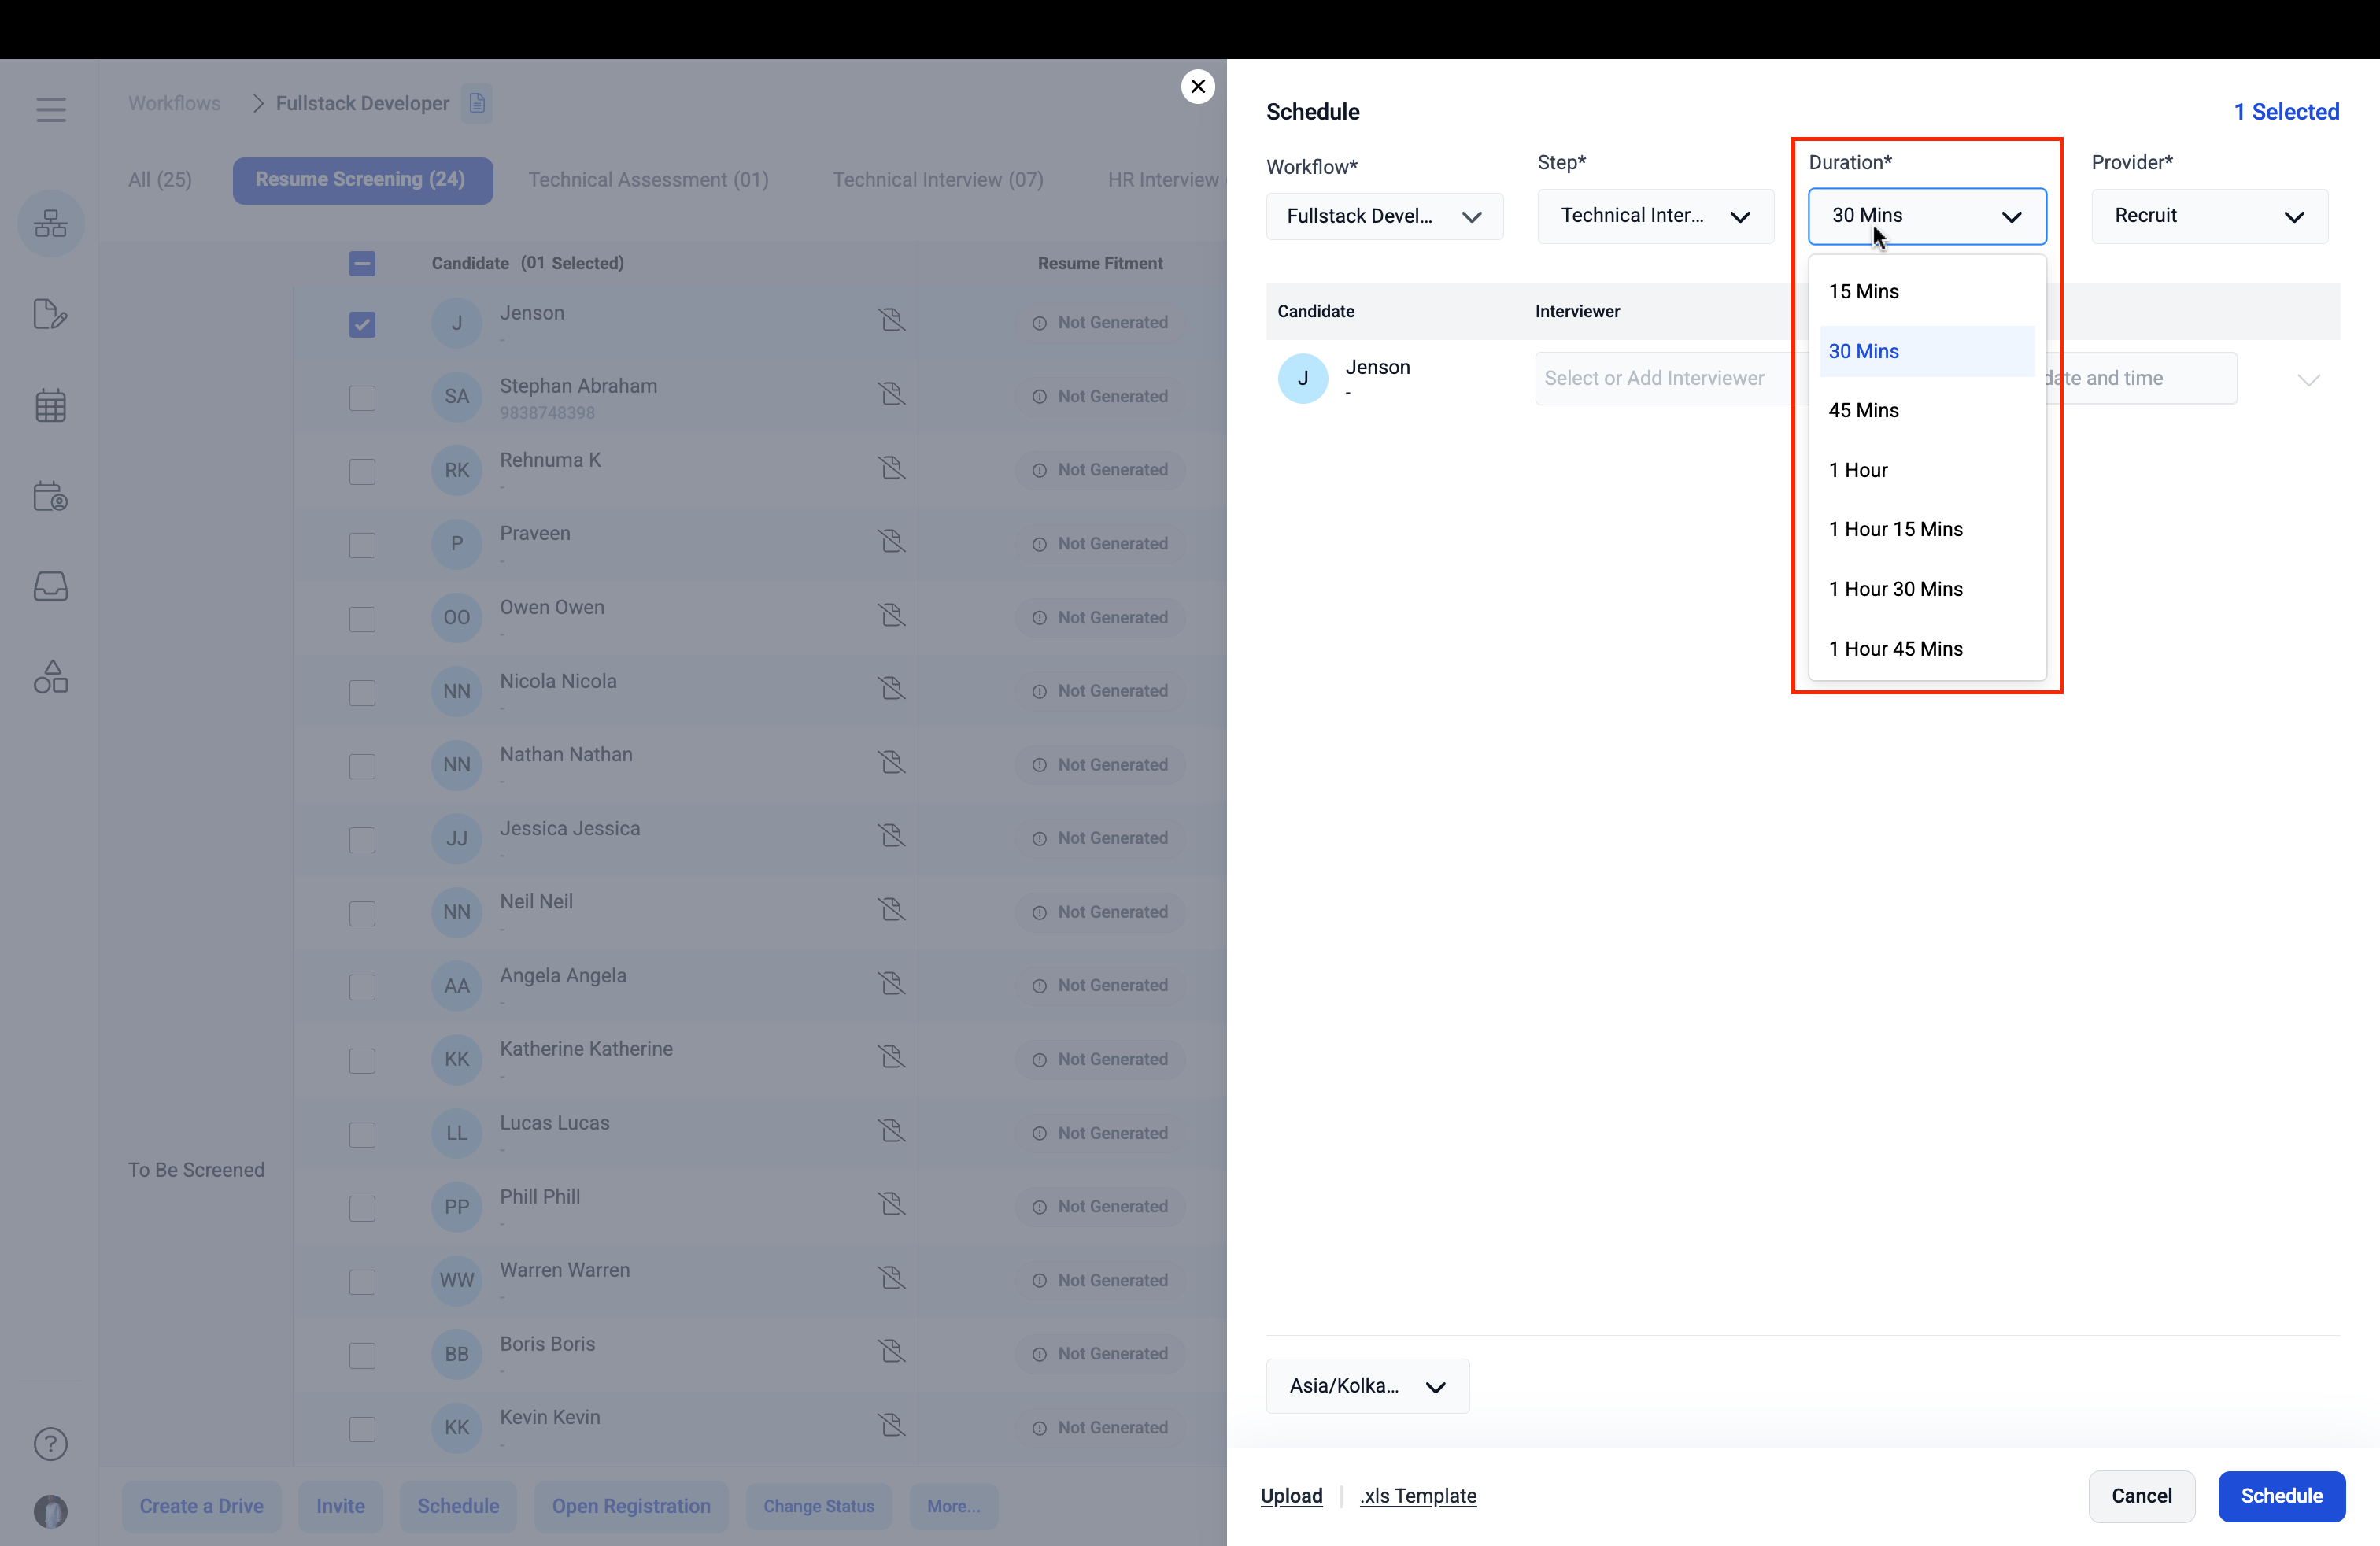Click the hamburger menu icon
Image resolution: width=2380 pixels, height=1546 pixels.
click(x=51, y=109)
